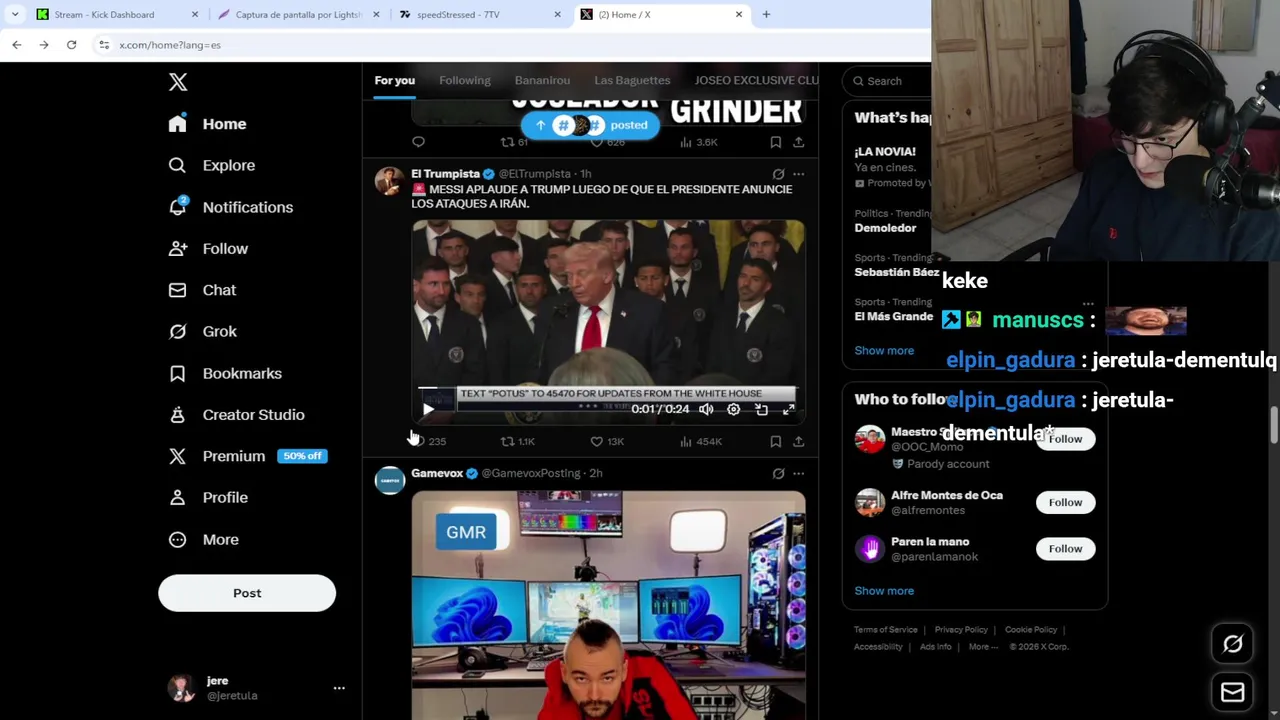Viewport: 1280px width, 720px height.
Task: Reply to the top partially visible post
Action: click(x=418, y=142)
